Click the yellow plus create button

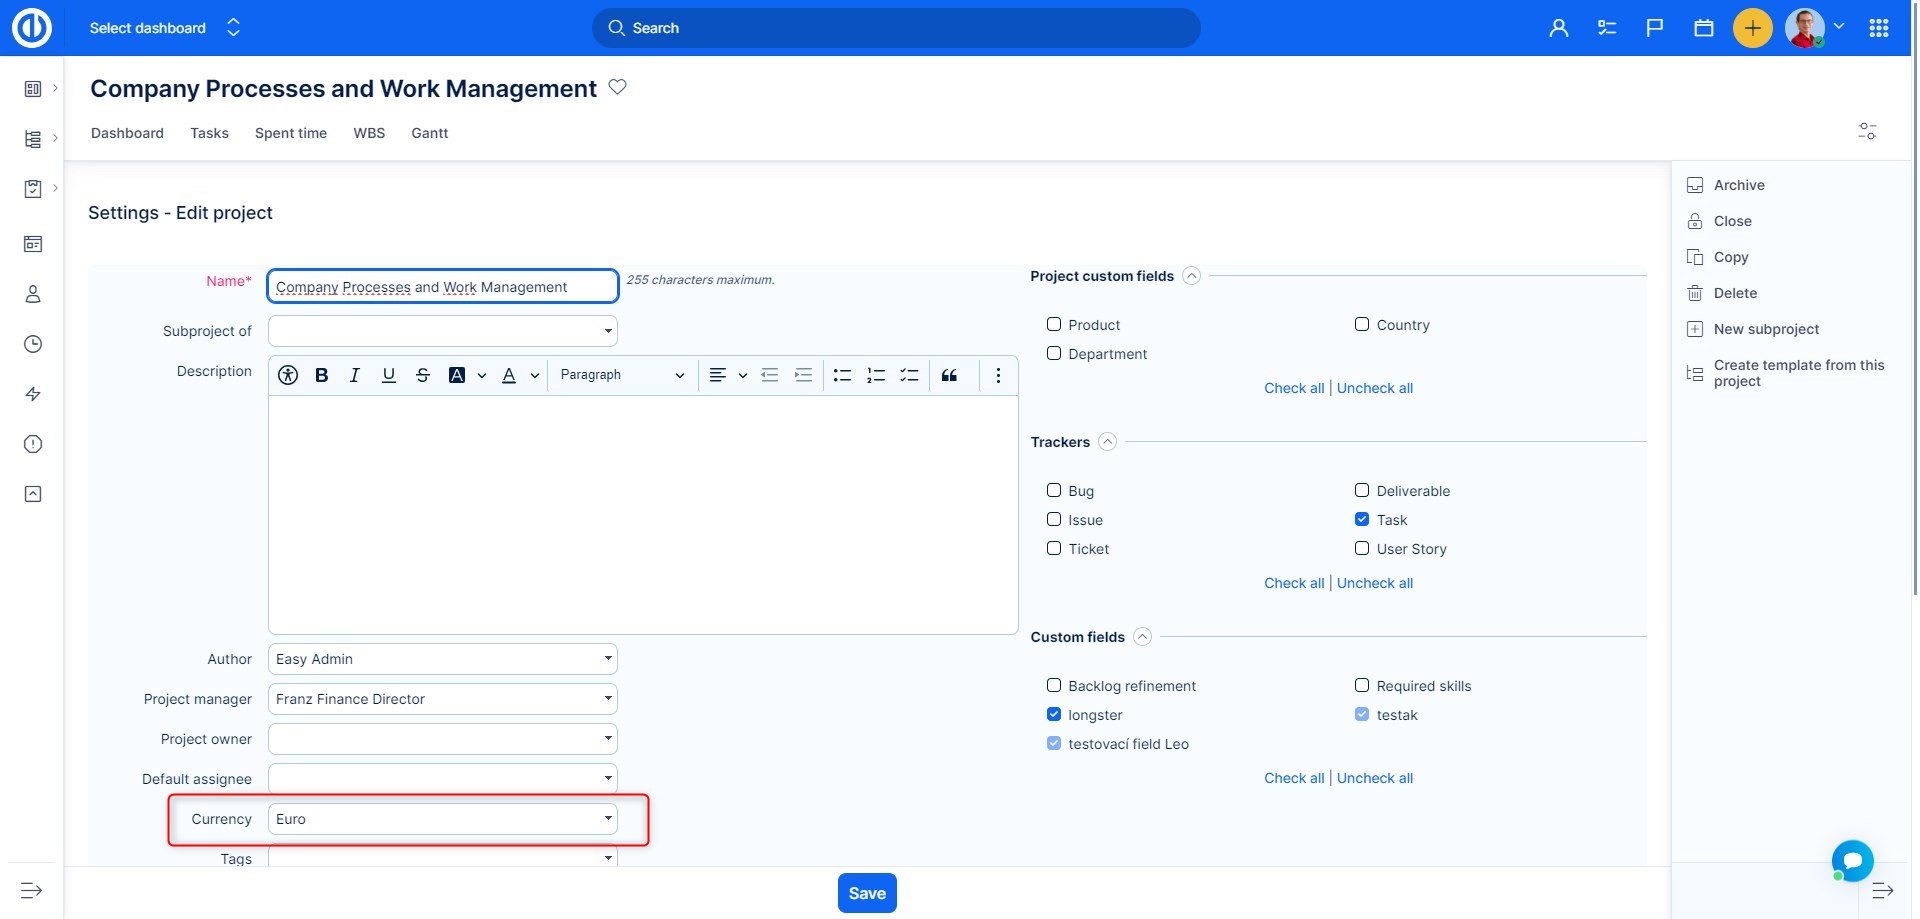point(1752,28)
